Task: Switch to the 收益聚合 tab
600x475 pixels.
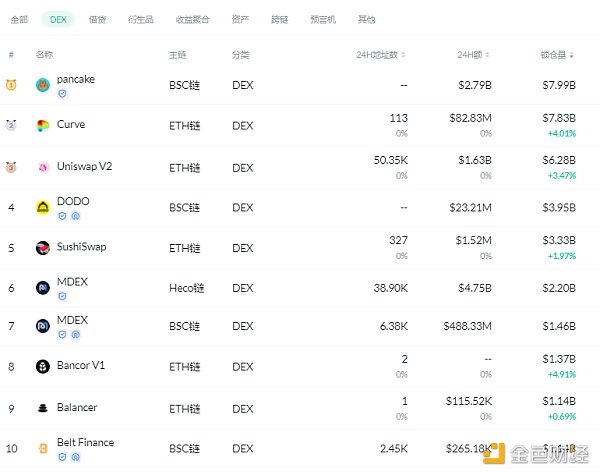Action: (192, 19)
